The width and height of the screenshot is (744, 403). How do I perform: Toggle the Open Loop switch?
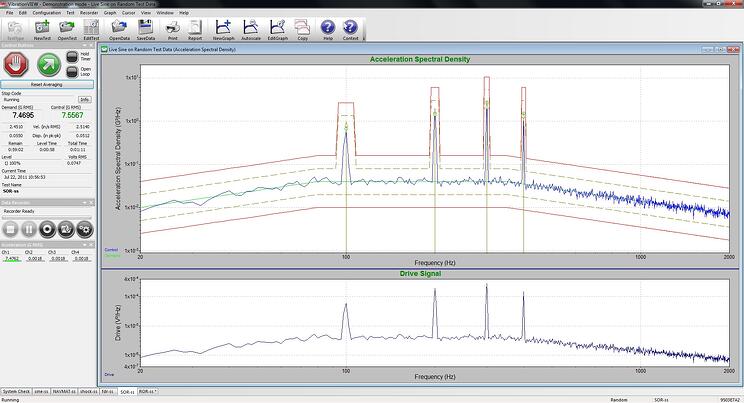(71, 72)
